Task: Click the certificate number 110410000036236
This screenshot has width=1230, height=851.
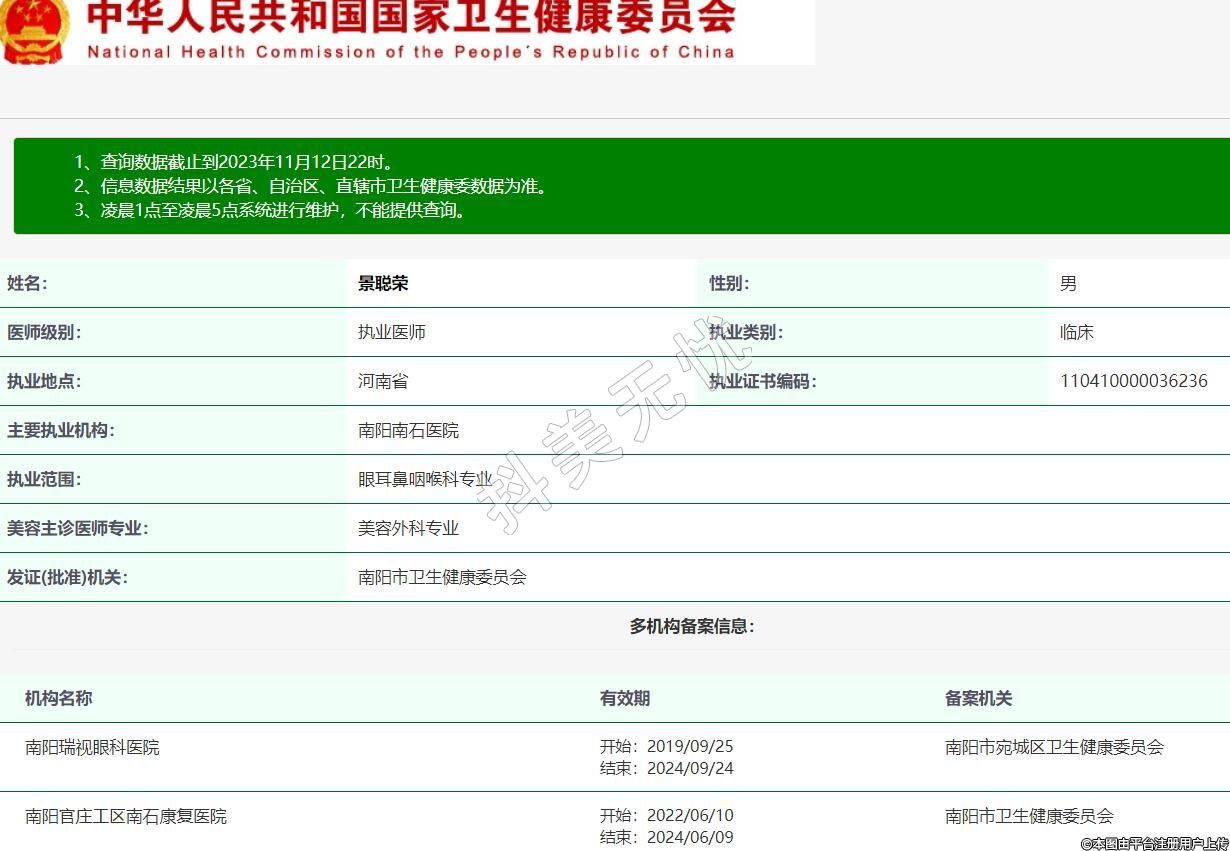Action: [1133, 381]
